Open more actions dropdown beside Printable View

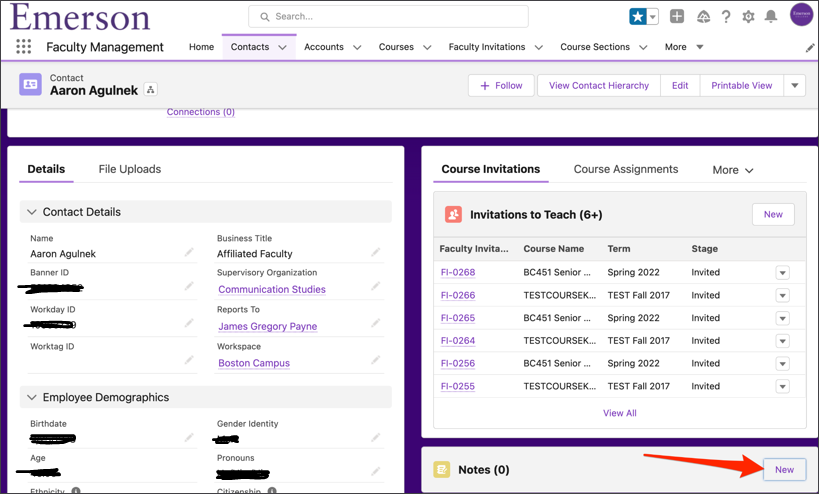(794, 86)
